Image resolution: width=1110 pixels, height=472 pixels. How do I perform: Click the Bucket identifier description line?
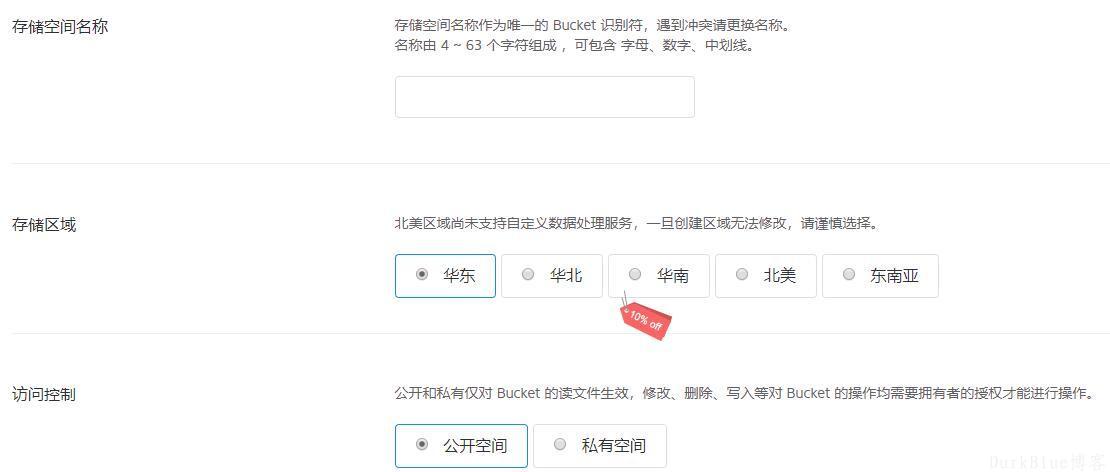(592, 26)
